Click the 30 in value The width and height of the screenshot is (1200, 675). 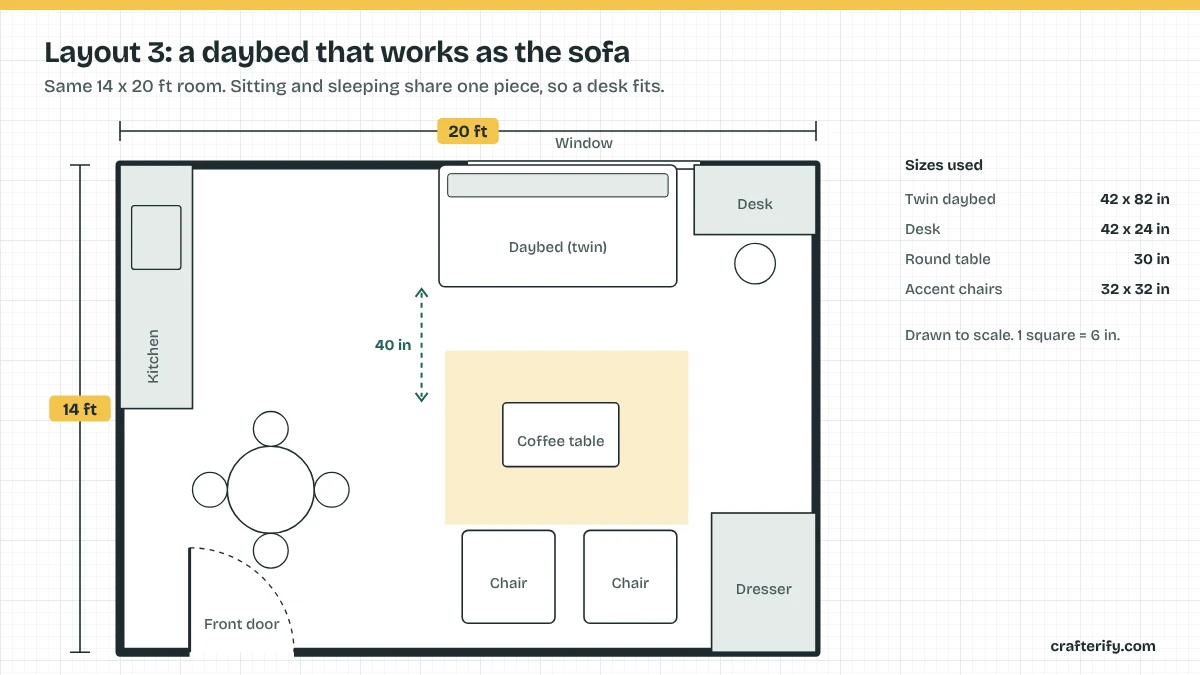point(1150,259)
